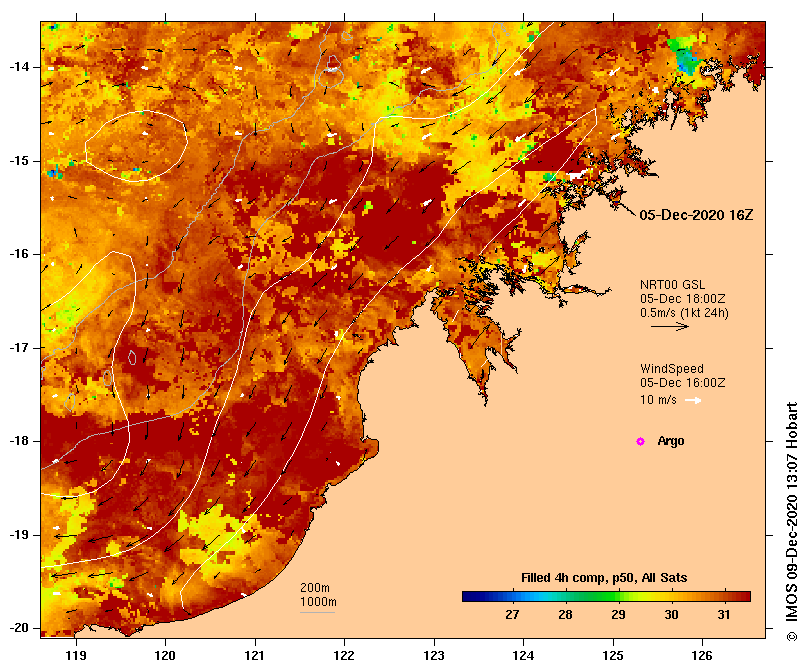Image resolution: width=809 pixels, height=672 pixels.
Task: Click longitude axis label '119'
Action: click(x=76, y=656)
